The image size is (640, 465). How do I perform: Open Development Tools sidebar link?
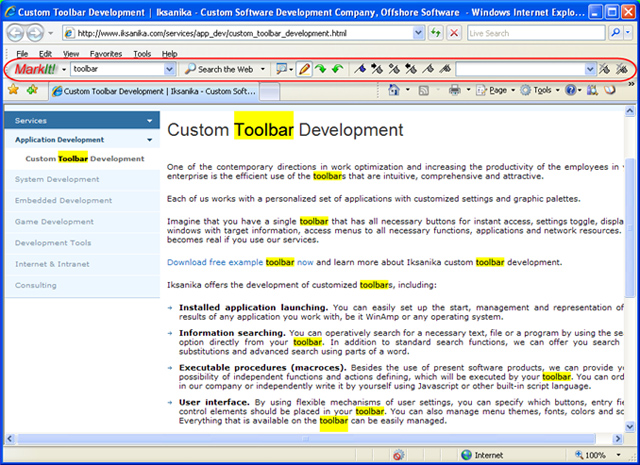coord(53,243)
